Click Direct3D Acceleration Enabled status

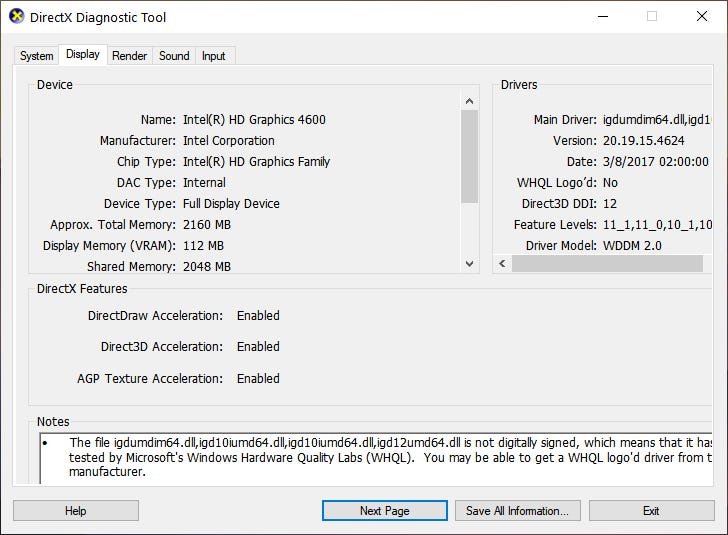click(x=258, y=347)
